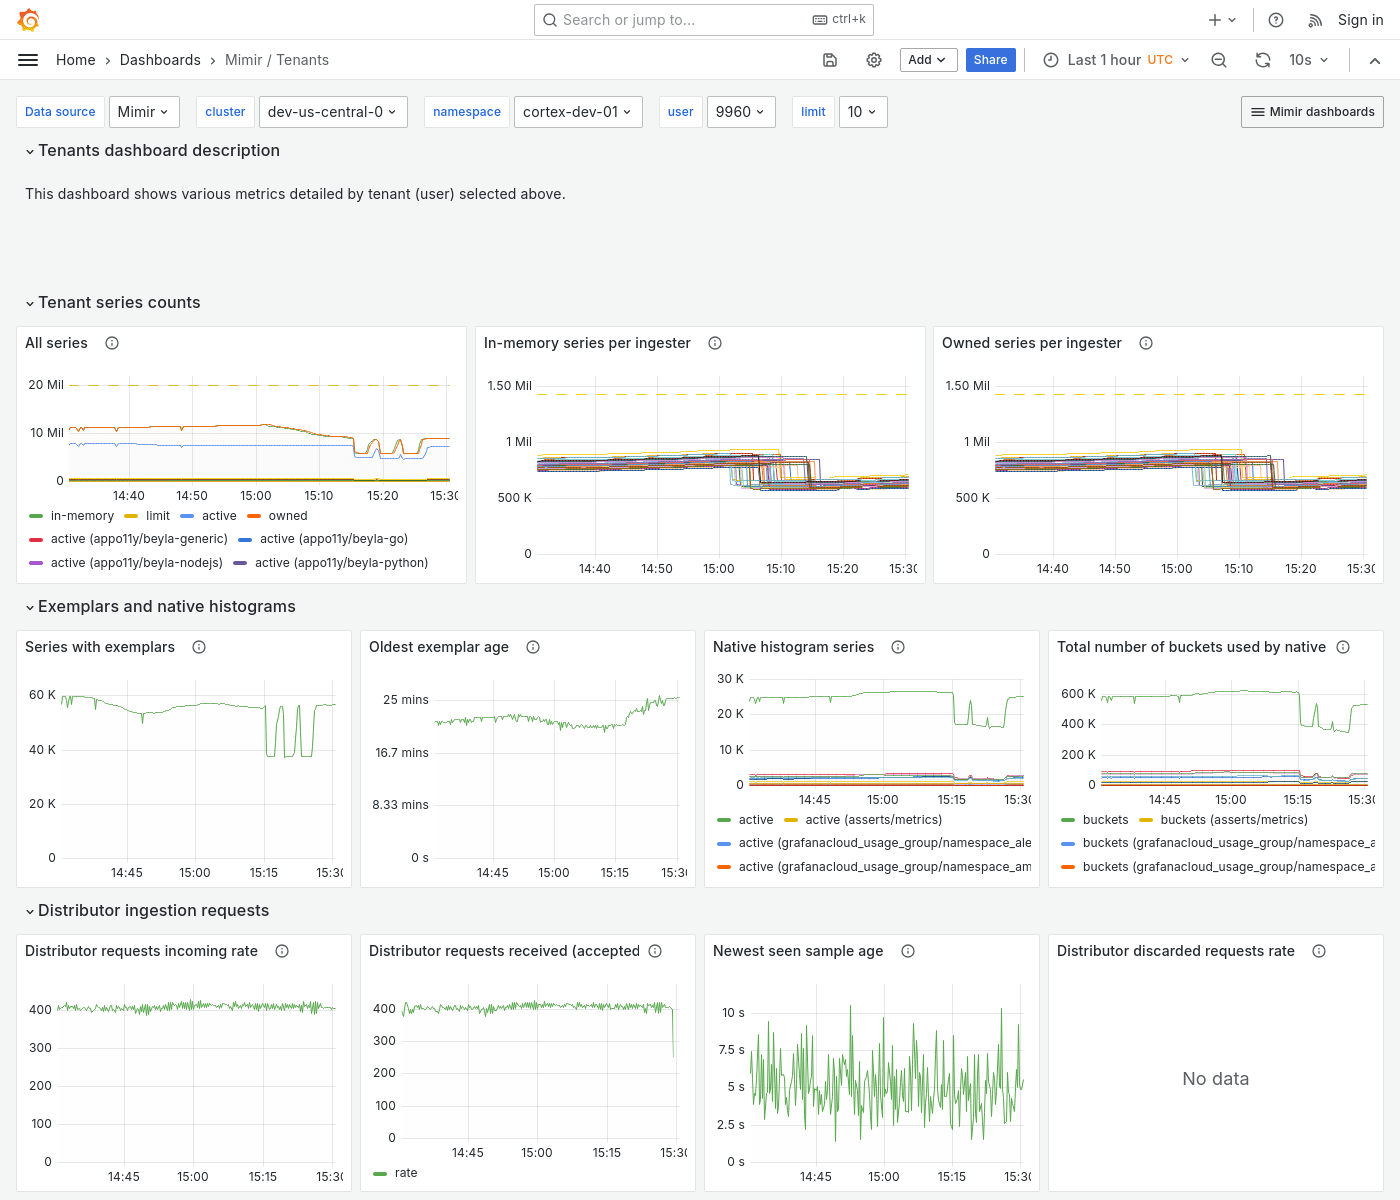This screenshot has height=1200, width=1400.
Task: Open the Add menu in the toolbar
Action: point(928,60)
